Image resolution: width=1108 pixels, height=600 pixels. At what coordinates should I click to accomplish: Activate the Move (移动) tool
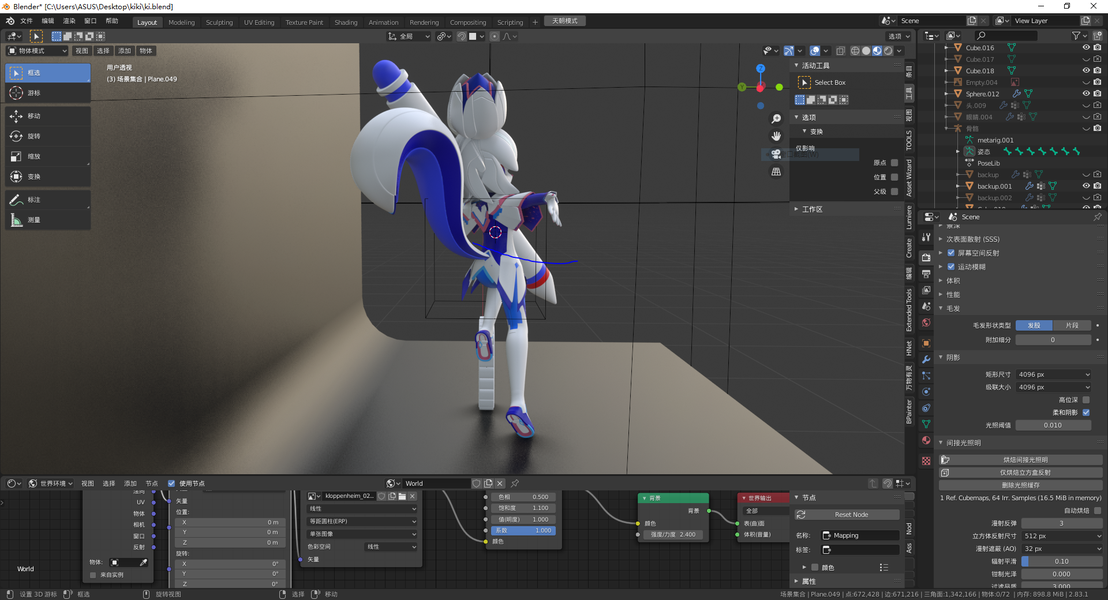[47, 116]
